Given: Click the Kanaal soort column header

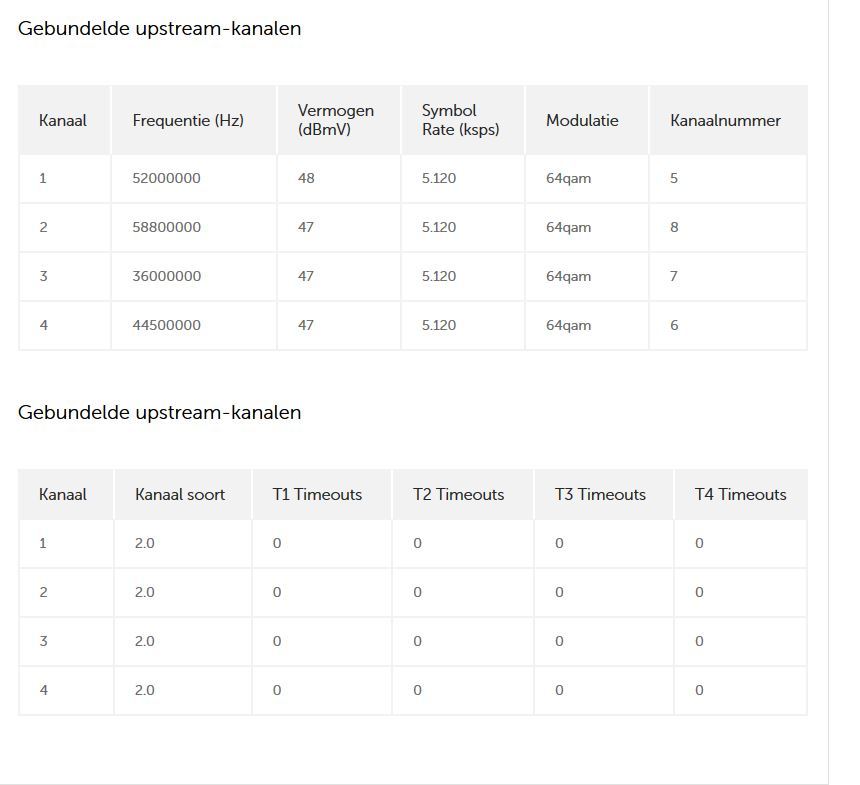Looking at the screenshot, I should pyautogui.click(x=180, y=494).
